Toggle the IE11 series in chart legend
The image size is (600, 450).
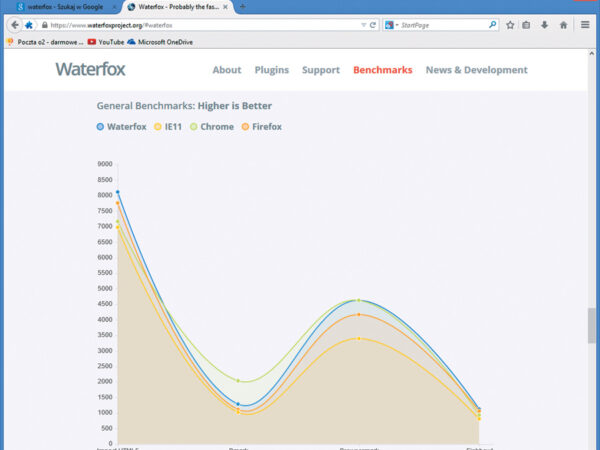pyautogui.click(x=174, y=127)
